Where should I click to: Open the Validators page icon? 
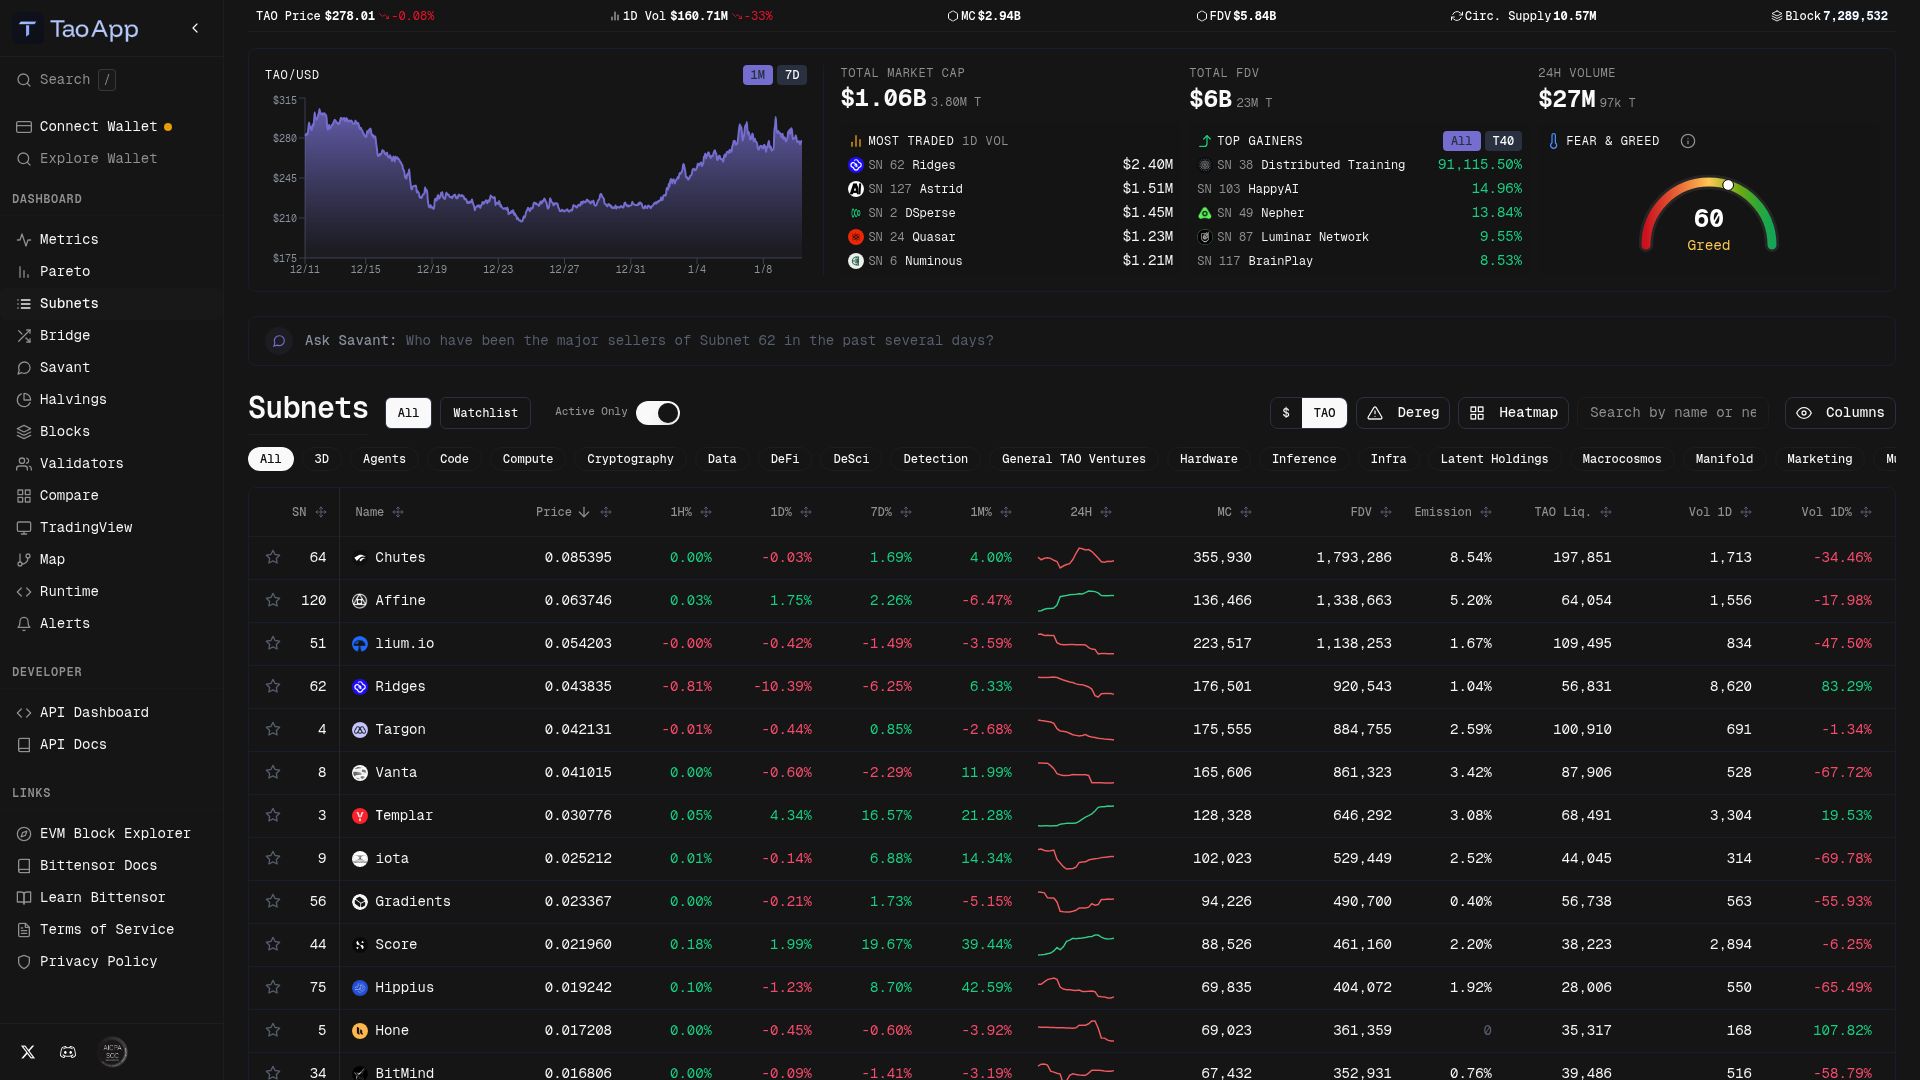[x=24, y=463]
